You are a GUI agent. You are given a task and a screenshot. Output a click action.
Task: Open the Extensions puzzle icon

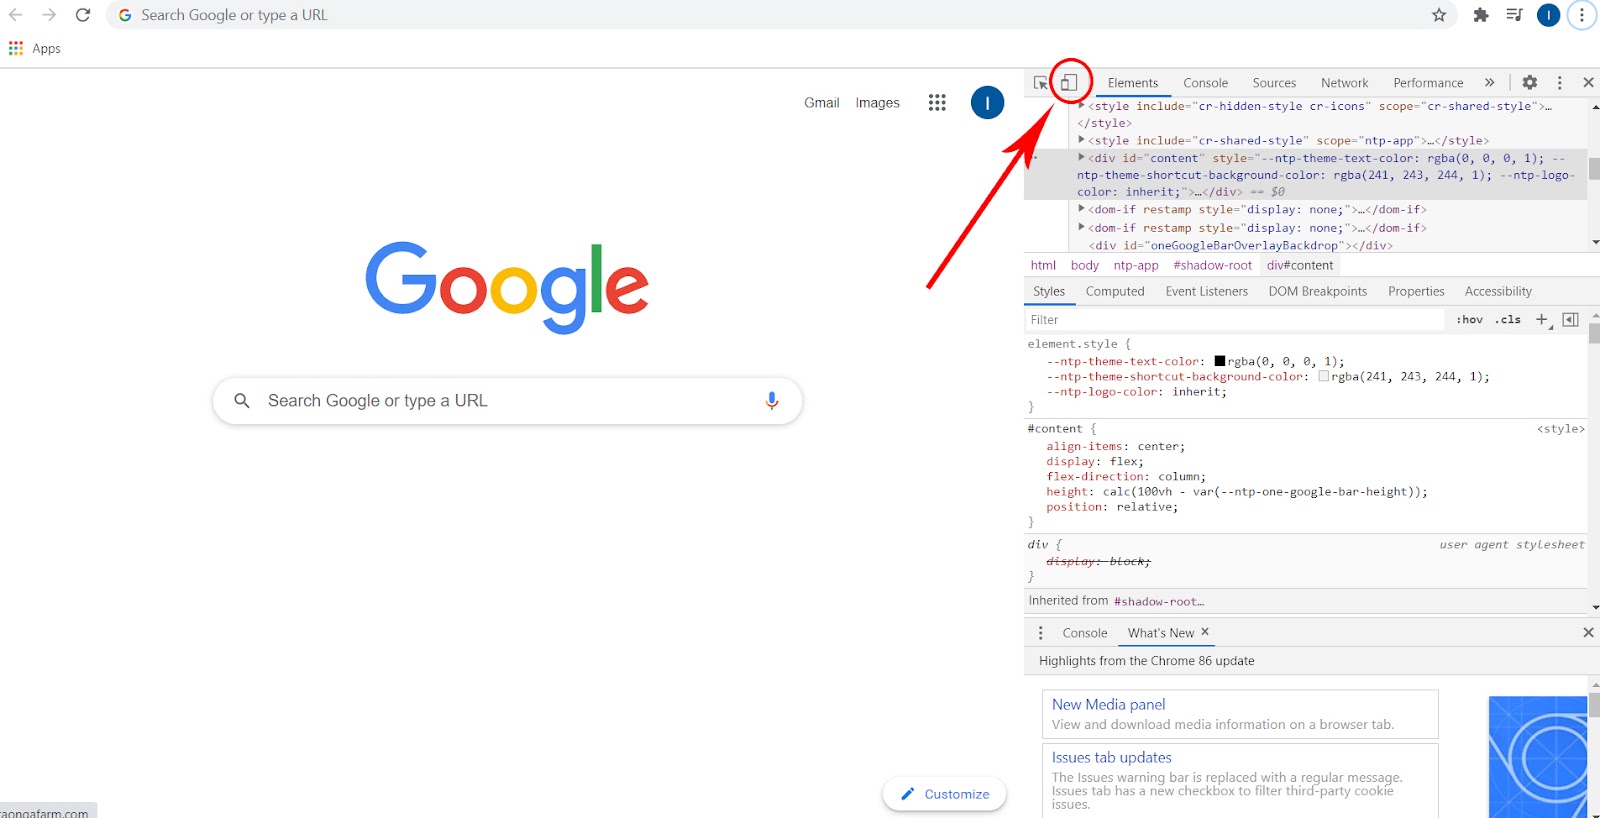(1481, 15)
